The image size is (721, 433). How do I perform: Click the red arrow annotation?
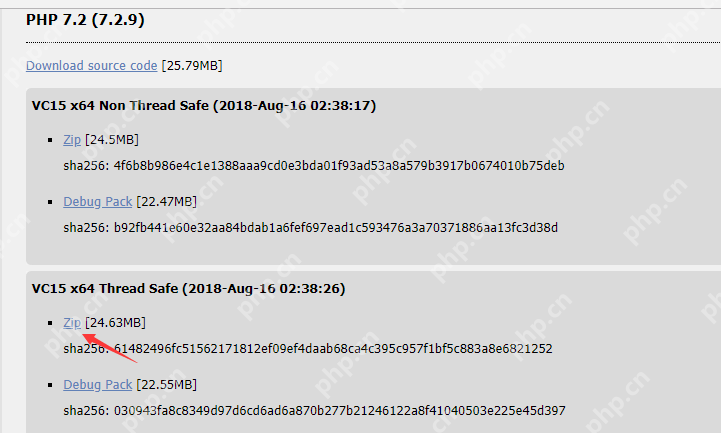[x=110, y=348]
